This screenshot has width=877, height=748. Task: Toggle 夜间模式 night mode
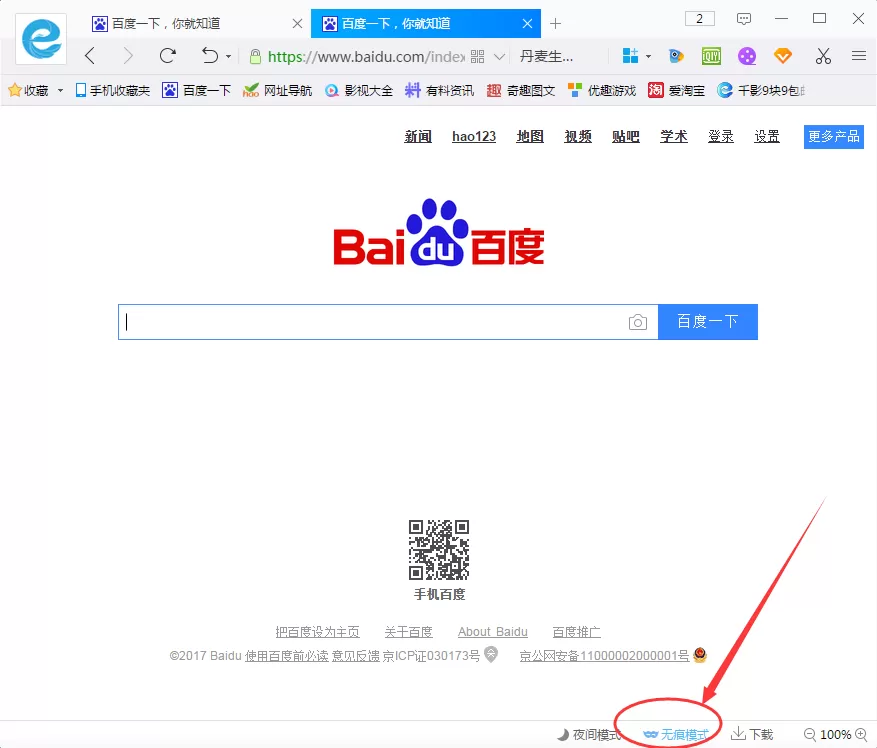pos(589,735)
